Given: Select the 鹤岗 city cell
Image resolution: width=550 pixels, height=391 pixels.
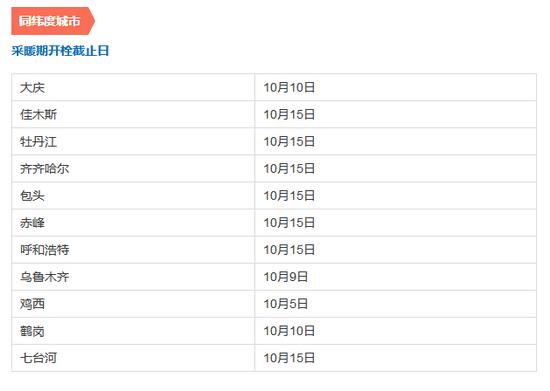Looking at the screenshot, I should click(x=133, y=331).
